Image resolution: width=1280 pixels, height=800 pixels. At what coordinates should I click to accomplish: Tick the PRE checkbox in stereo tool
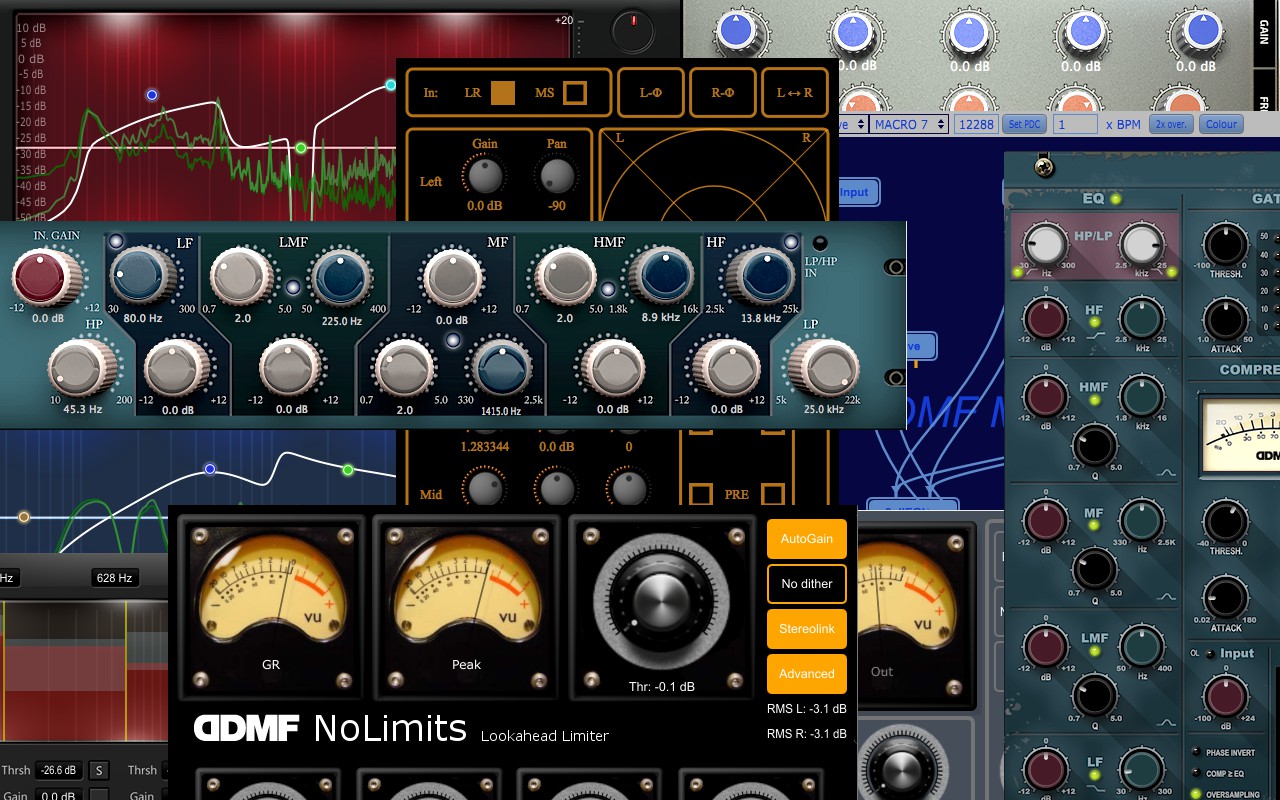(772, 494)
